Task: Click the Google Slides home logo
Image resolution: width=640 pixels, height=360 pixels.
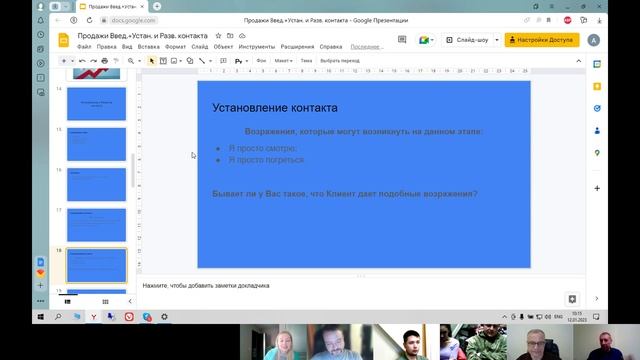Action: pos(64,40)
